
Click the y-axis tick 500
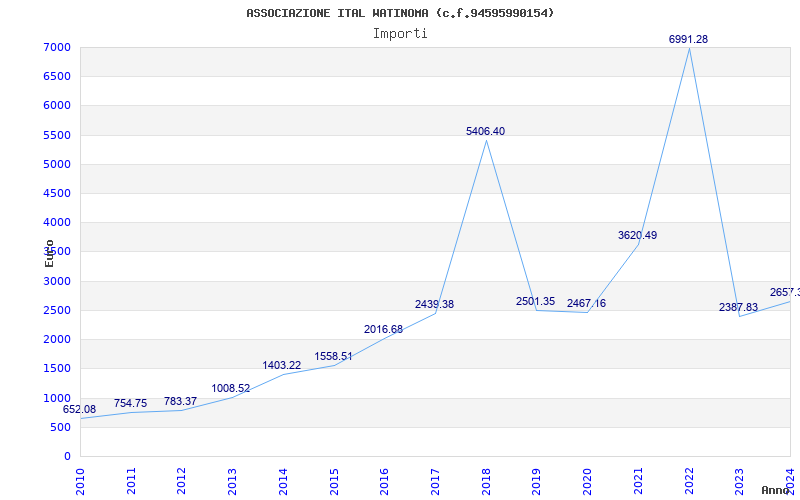[61, 428]
